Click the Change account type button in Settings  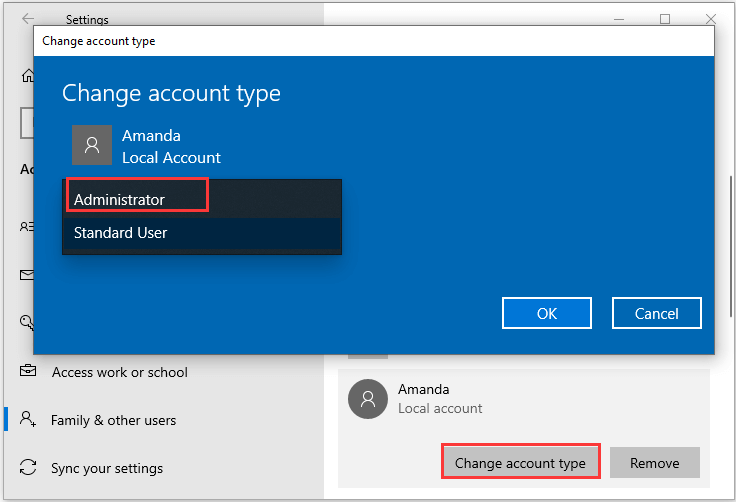tap(521, 463)
